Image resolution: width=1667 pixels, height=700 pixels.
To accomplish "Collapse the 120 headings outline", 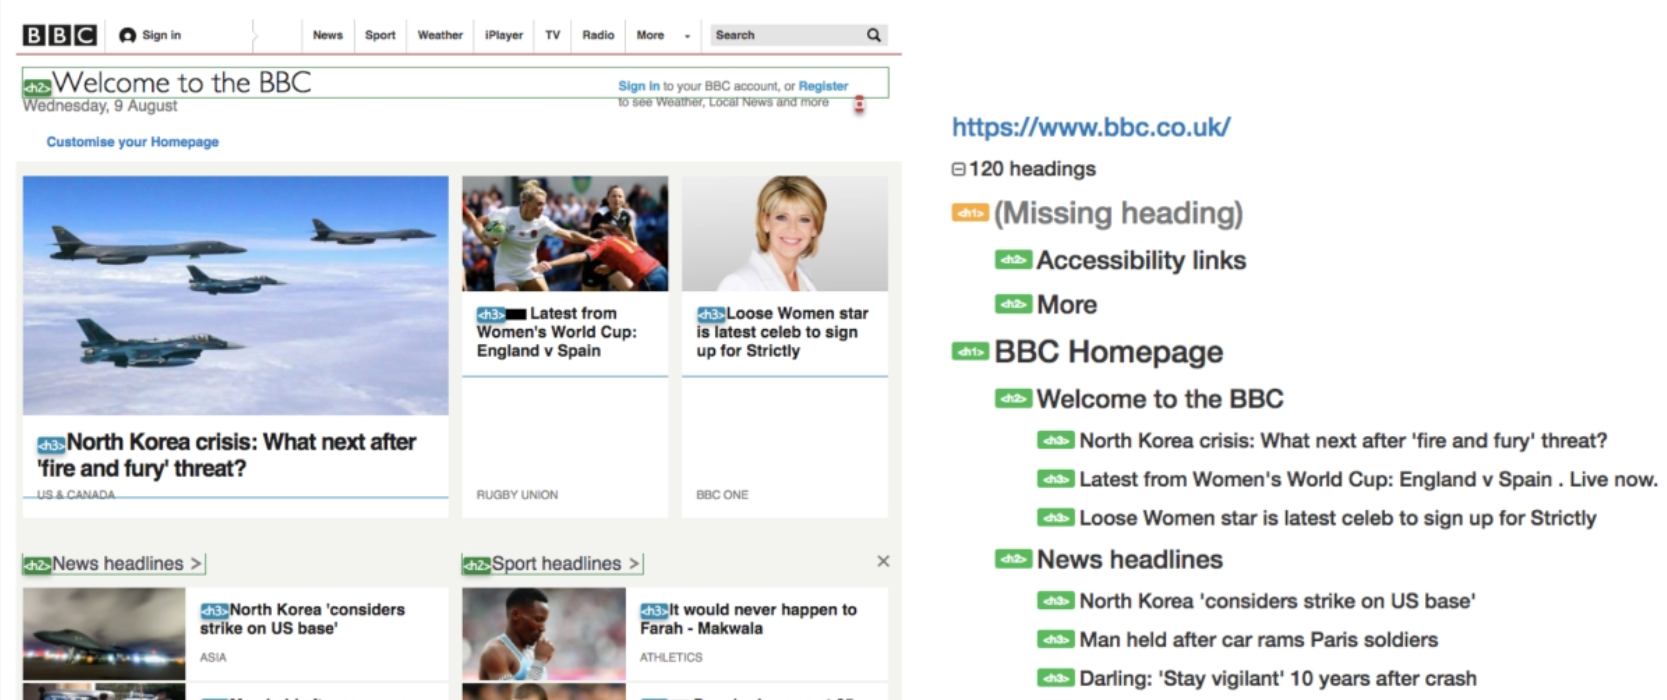I will [x=958, y=169].
